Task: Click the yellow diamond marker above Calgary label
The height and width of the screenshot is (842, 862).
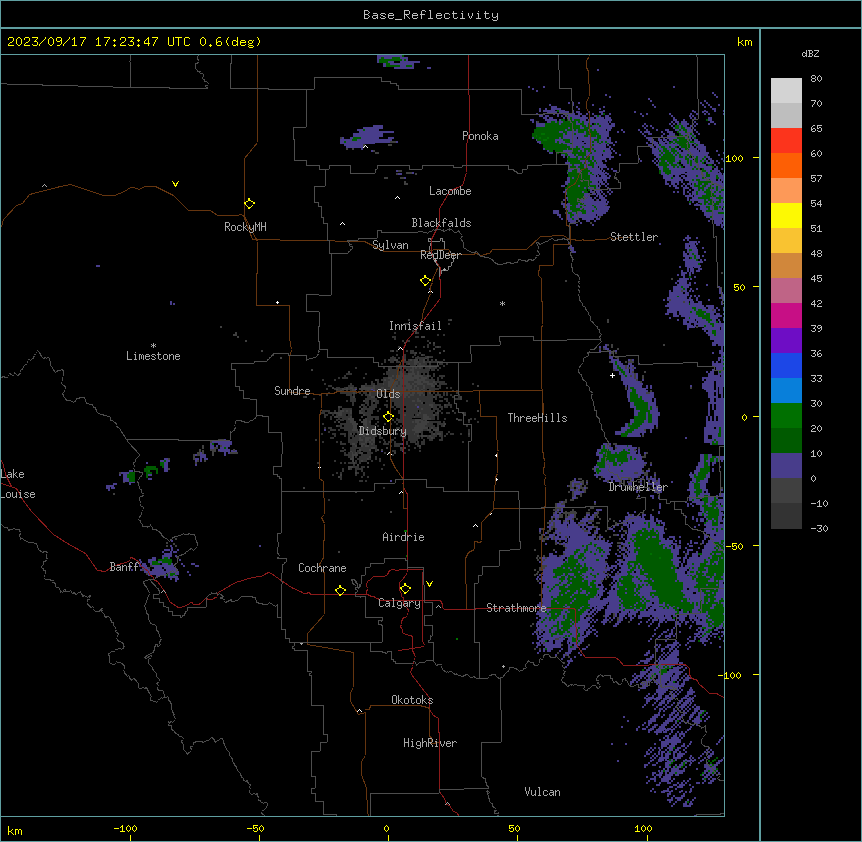Action: click(405, 589)
